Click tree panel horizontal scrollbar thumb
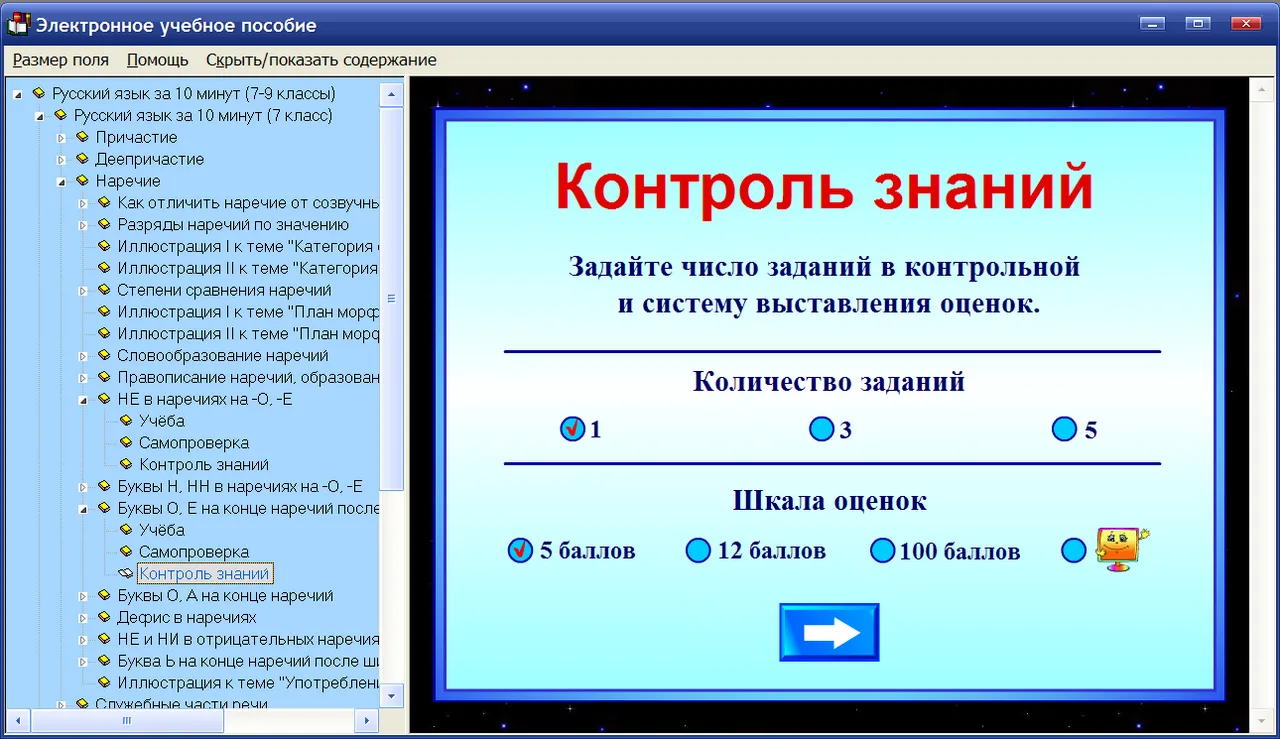The width and height of the screenshot is (1280, 739). coord(127,720)
